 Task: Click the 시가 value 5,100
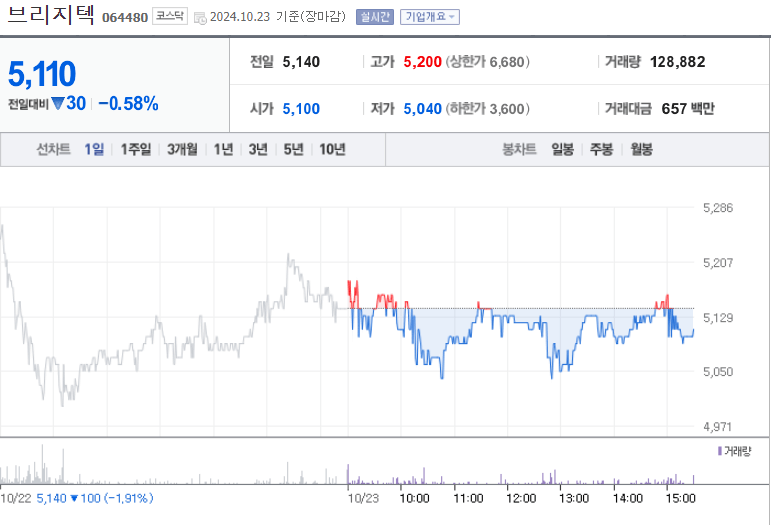[301, 109]
